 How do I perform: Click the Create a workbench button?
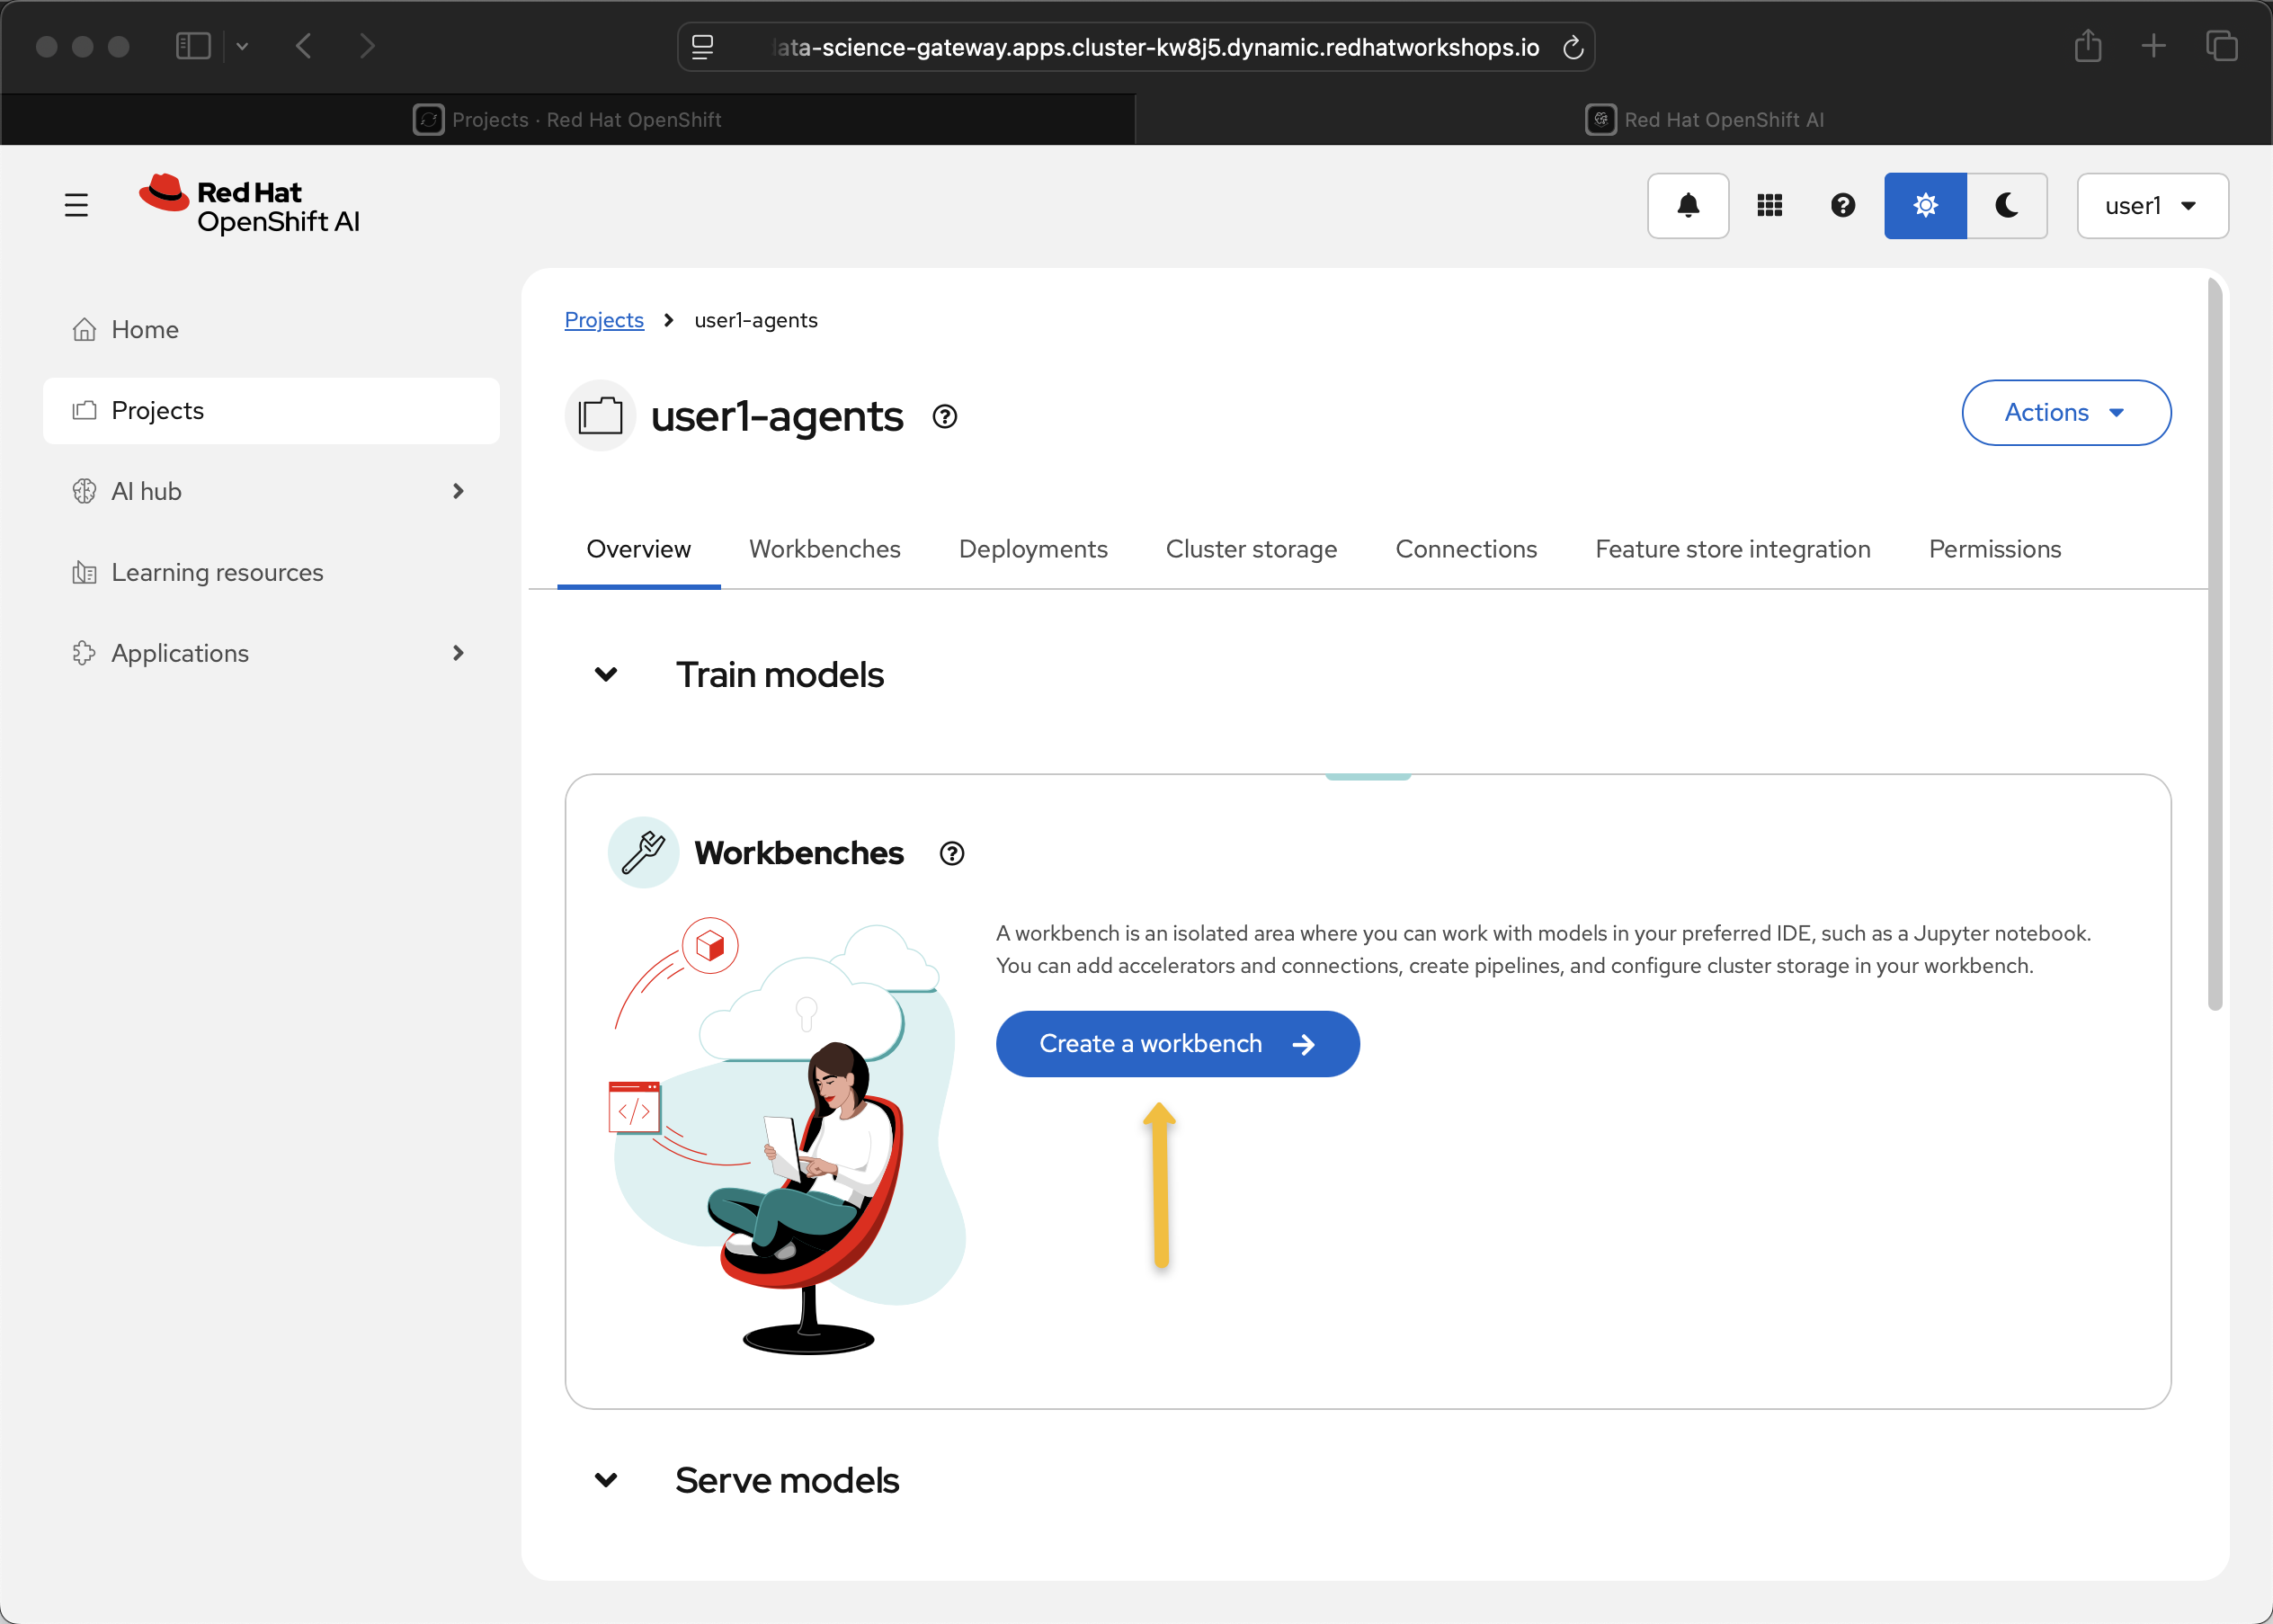pos(1176,1043)
